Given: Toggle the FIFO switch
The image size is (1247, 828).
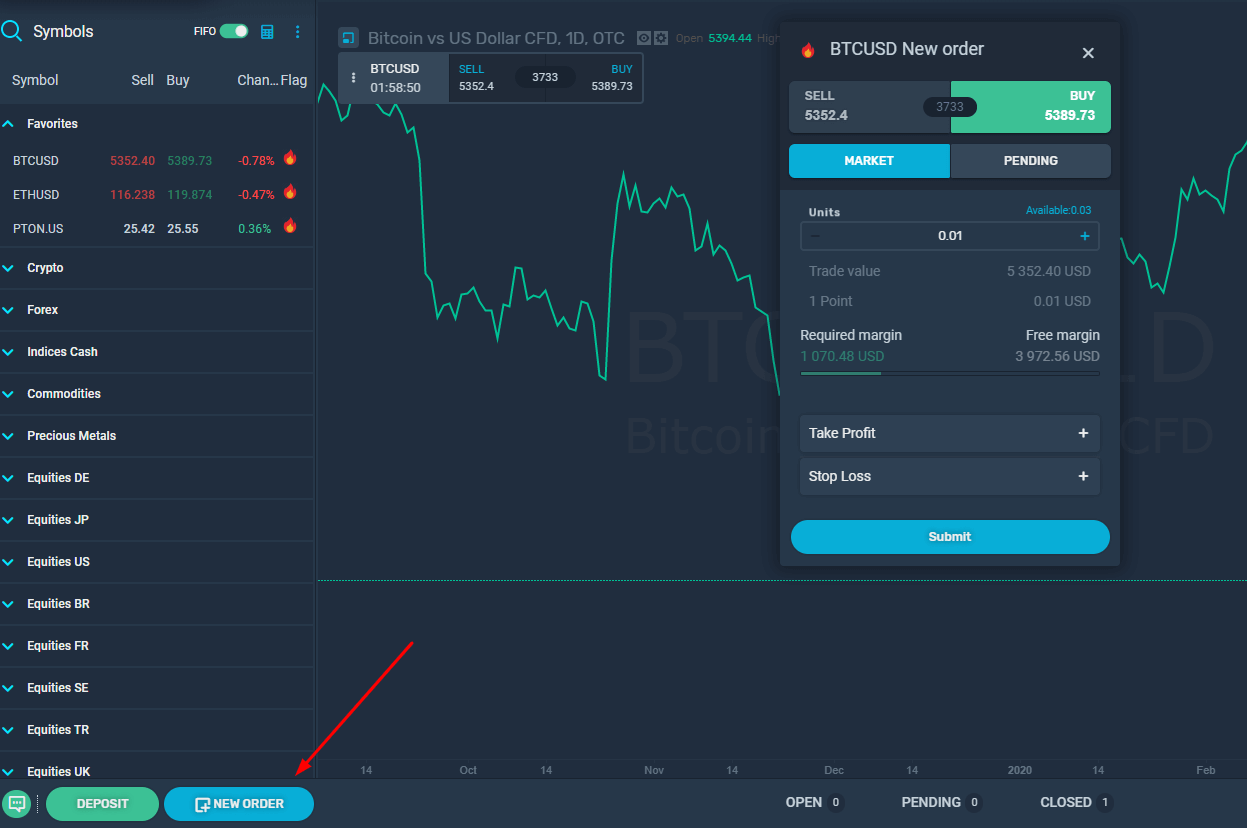Looking at the screenshot, I should [x=234, y=31].
